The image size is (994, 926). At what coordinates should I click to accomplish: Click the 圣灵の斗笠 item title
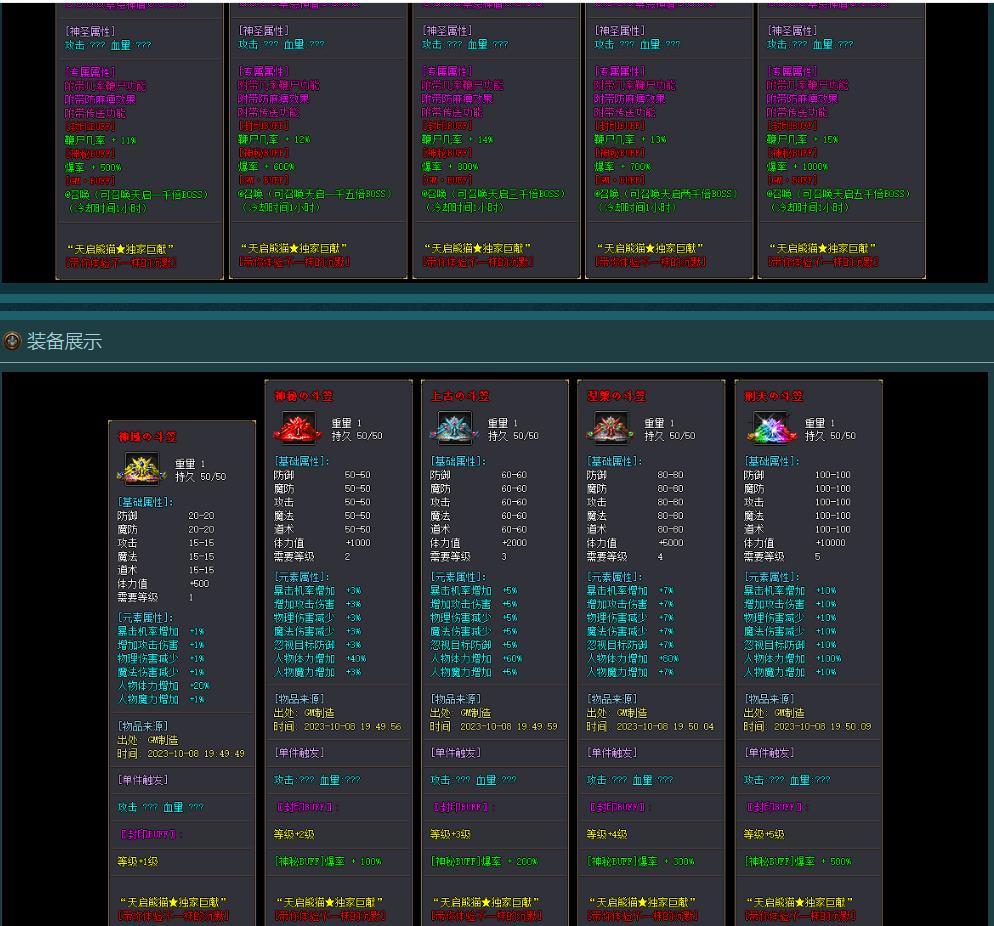coord(616,396)
